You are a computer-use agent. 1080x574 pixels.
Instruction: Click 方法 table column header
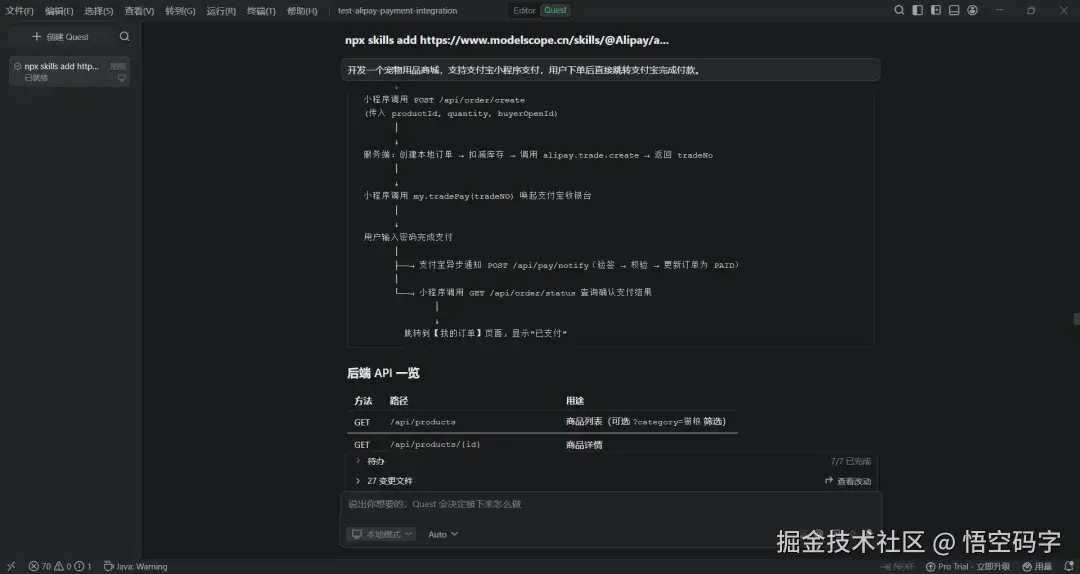pyautogui.click(x=363, y=400)
